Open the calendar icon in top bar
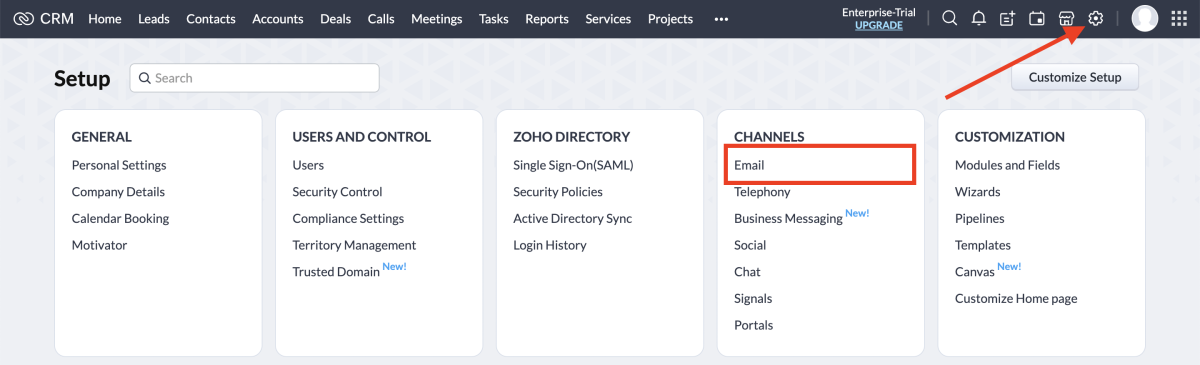The height and width of the screenshot is (365, 1200). pyautogui.click(x=1037, y=18)
